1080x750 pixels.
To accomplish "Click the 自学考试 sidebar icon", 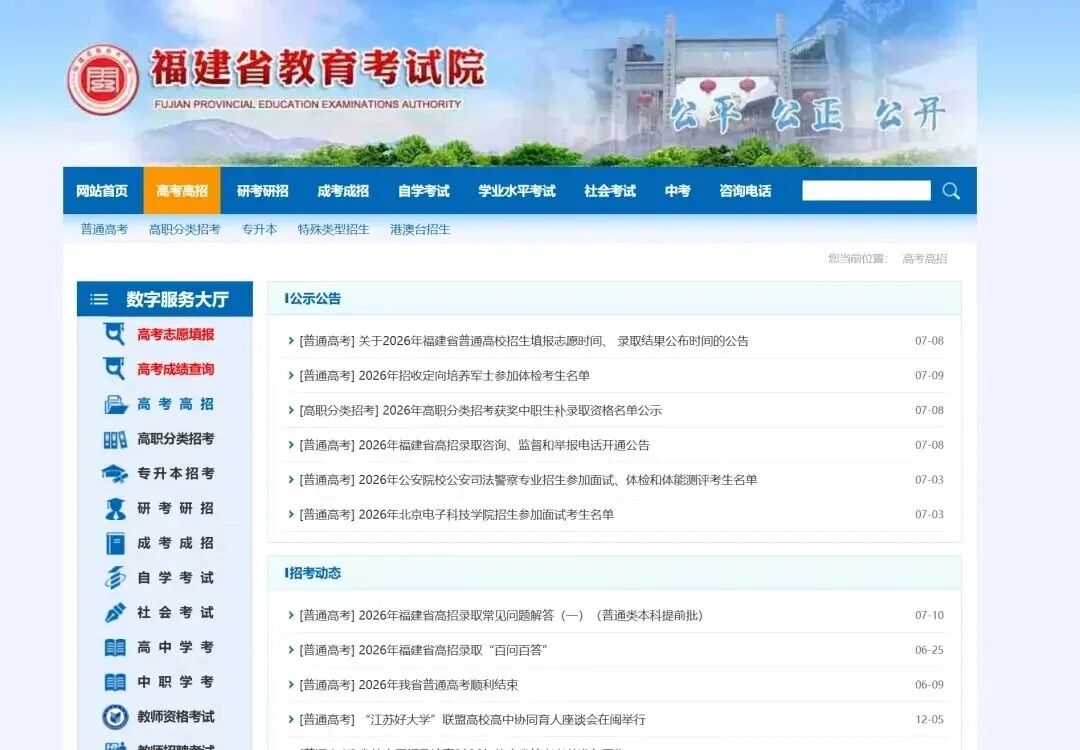I will 115,578.
